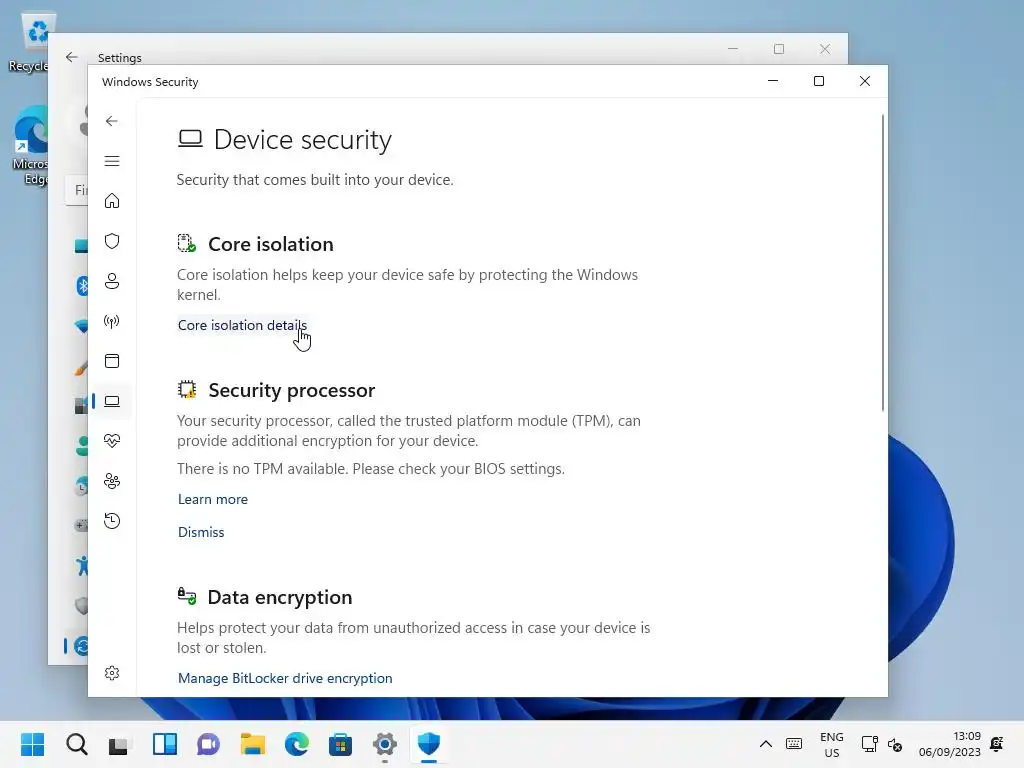Screen dimensions: 1024x768
Task: Select the 'Device security' page title
Action: [302, 140]
